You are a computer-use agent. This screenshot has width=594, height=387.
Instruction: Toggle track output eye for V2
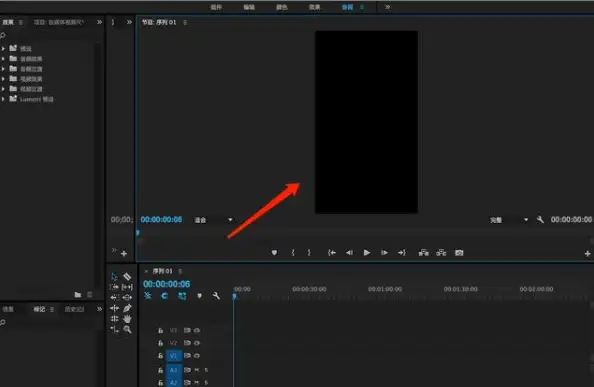click(x=197, y=343)
